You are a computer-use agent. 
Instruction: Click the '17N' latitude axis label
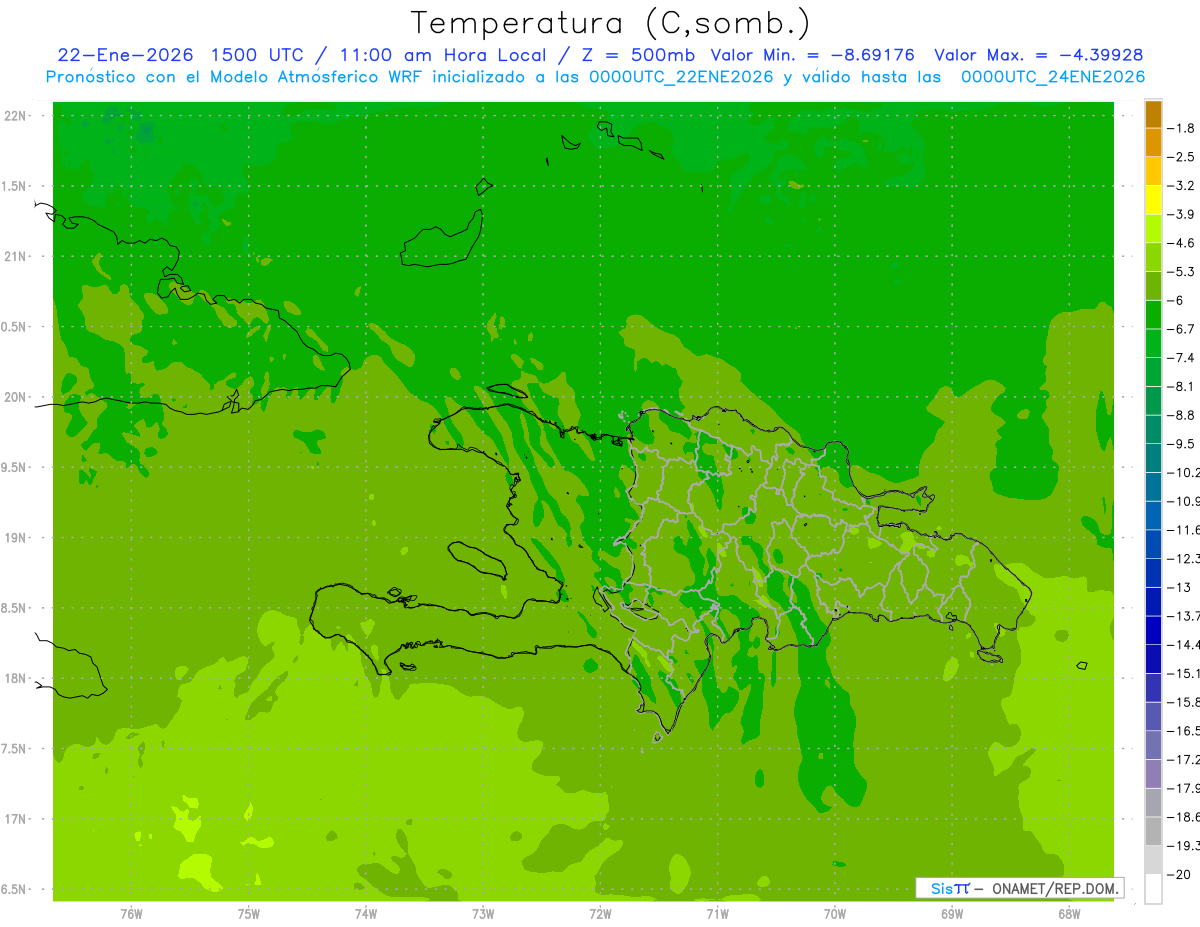tap(16, 819)
